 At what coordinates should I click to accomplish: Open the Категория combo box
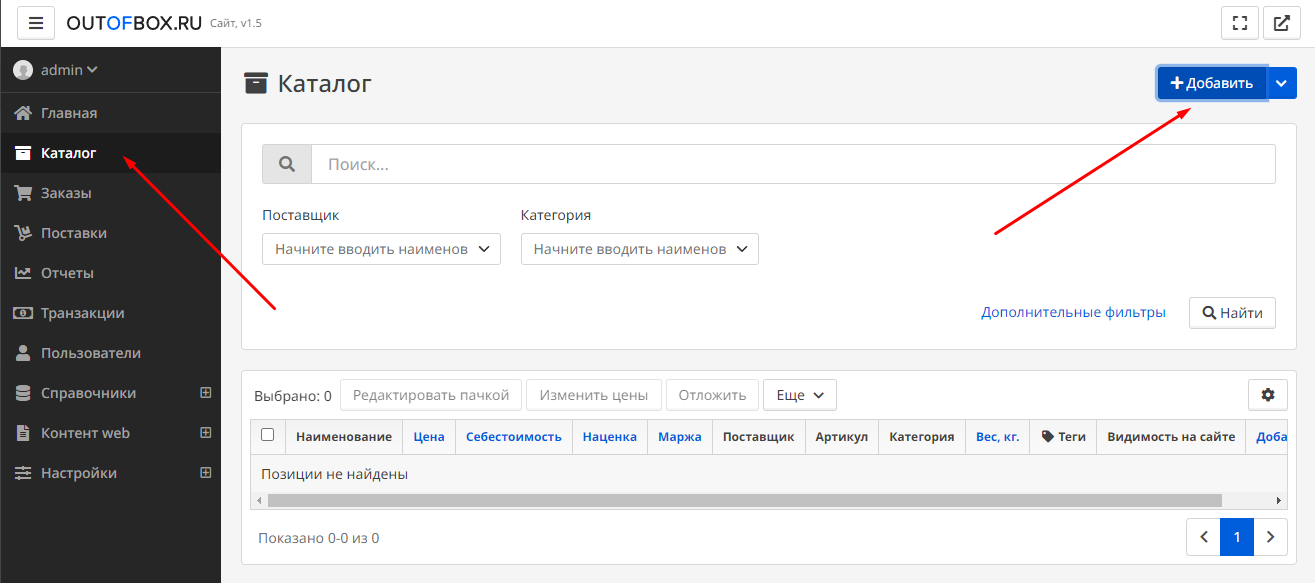point(640,249)
